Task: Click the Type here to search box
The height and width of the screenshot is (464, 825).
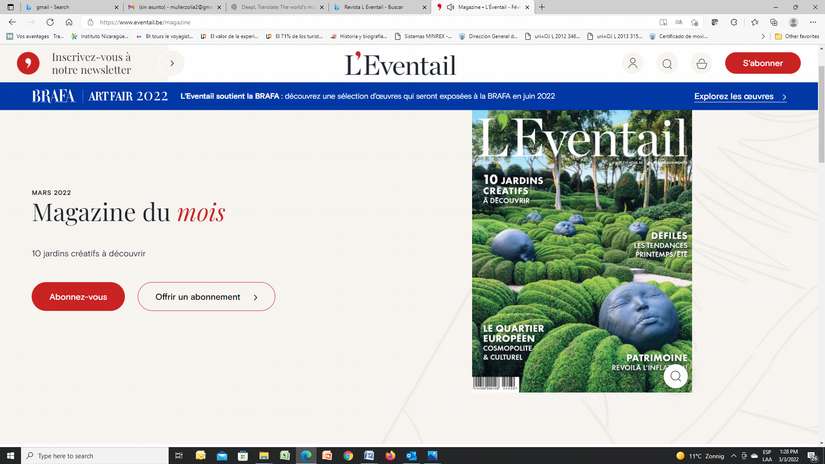Action: (x=95, y=456)
